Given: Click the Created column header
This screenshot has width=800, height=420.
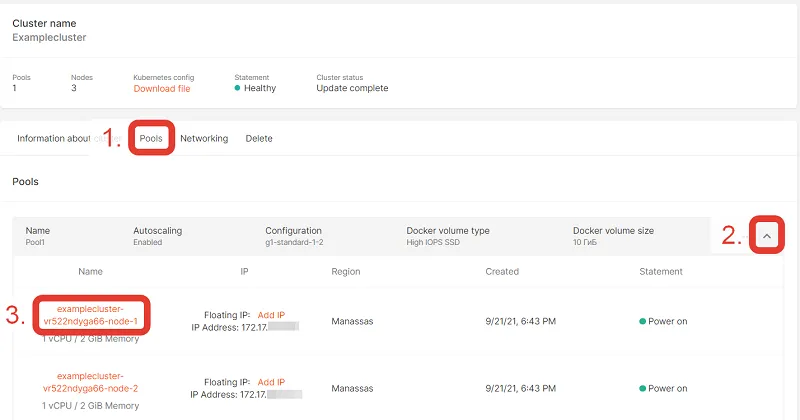Looking at the screenshot, I should coord(502,271).
